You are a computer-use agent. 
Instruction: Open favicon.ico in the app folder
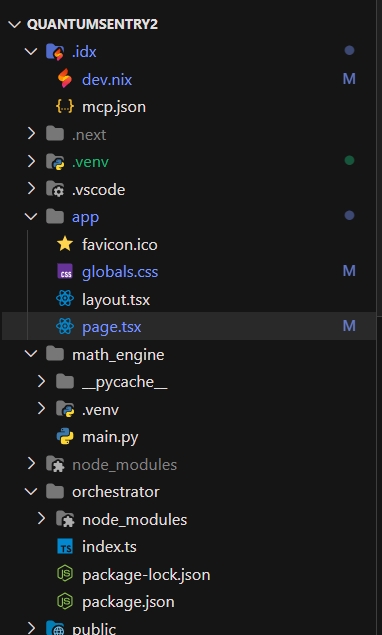point(120,245)
